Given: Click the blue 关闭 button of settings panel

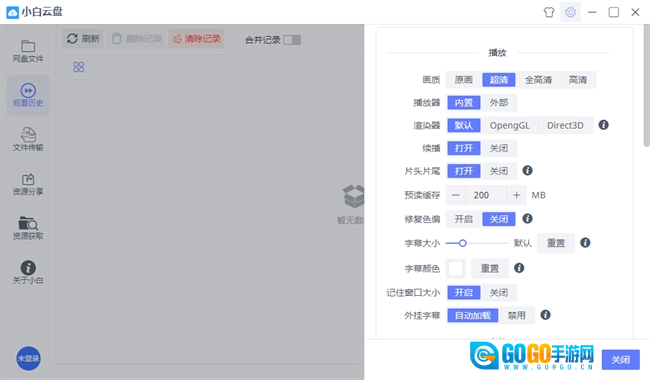Looking at the screenshot, I should coord(621,360).
